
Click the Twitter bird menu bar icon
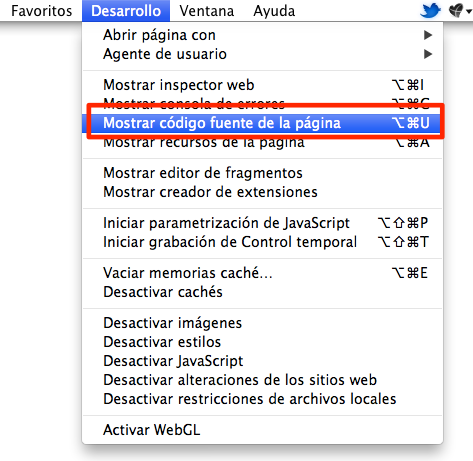coord(430,11)
